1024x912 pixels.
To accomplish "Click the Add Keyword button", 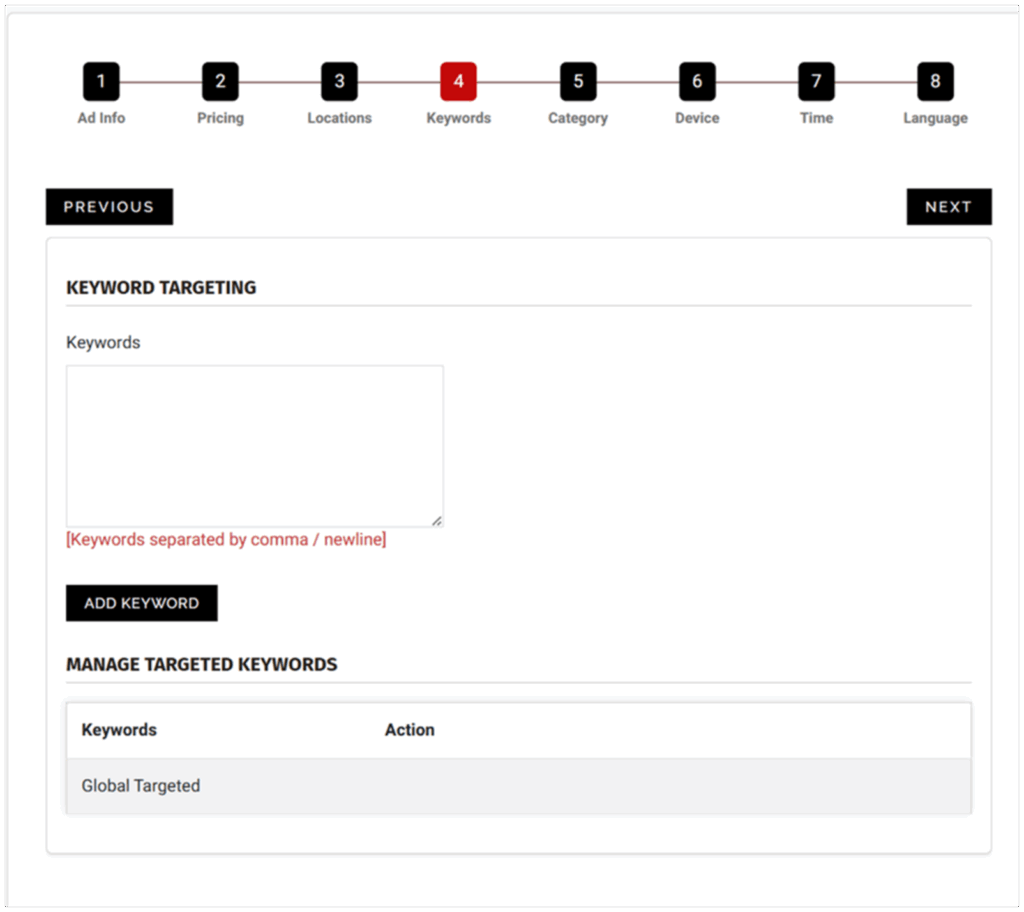I will pos(141,603).
